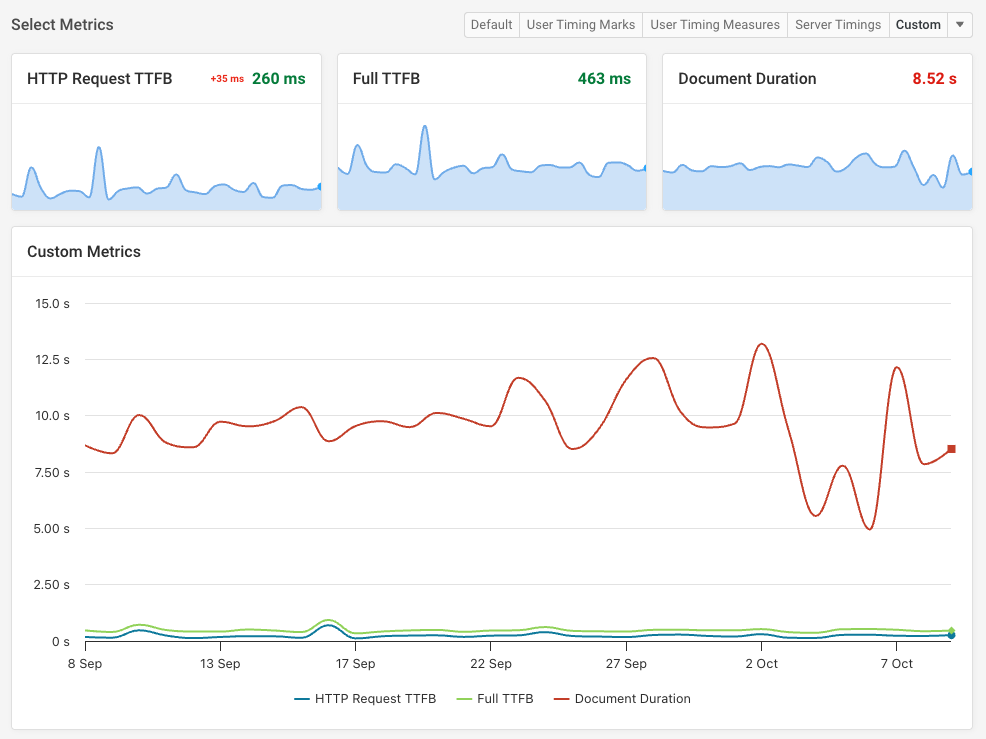
Task: Click the Select Metrics heading
Action: click(x=62, y=25)
